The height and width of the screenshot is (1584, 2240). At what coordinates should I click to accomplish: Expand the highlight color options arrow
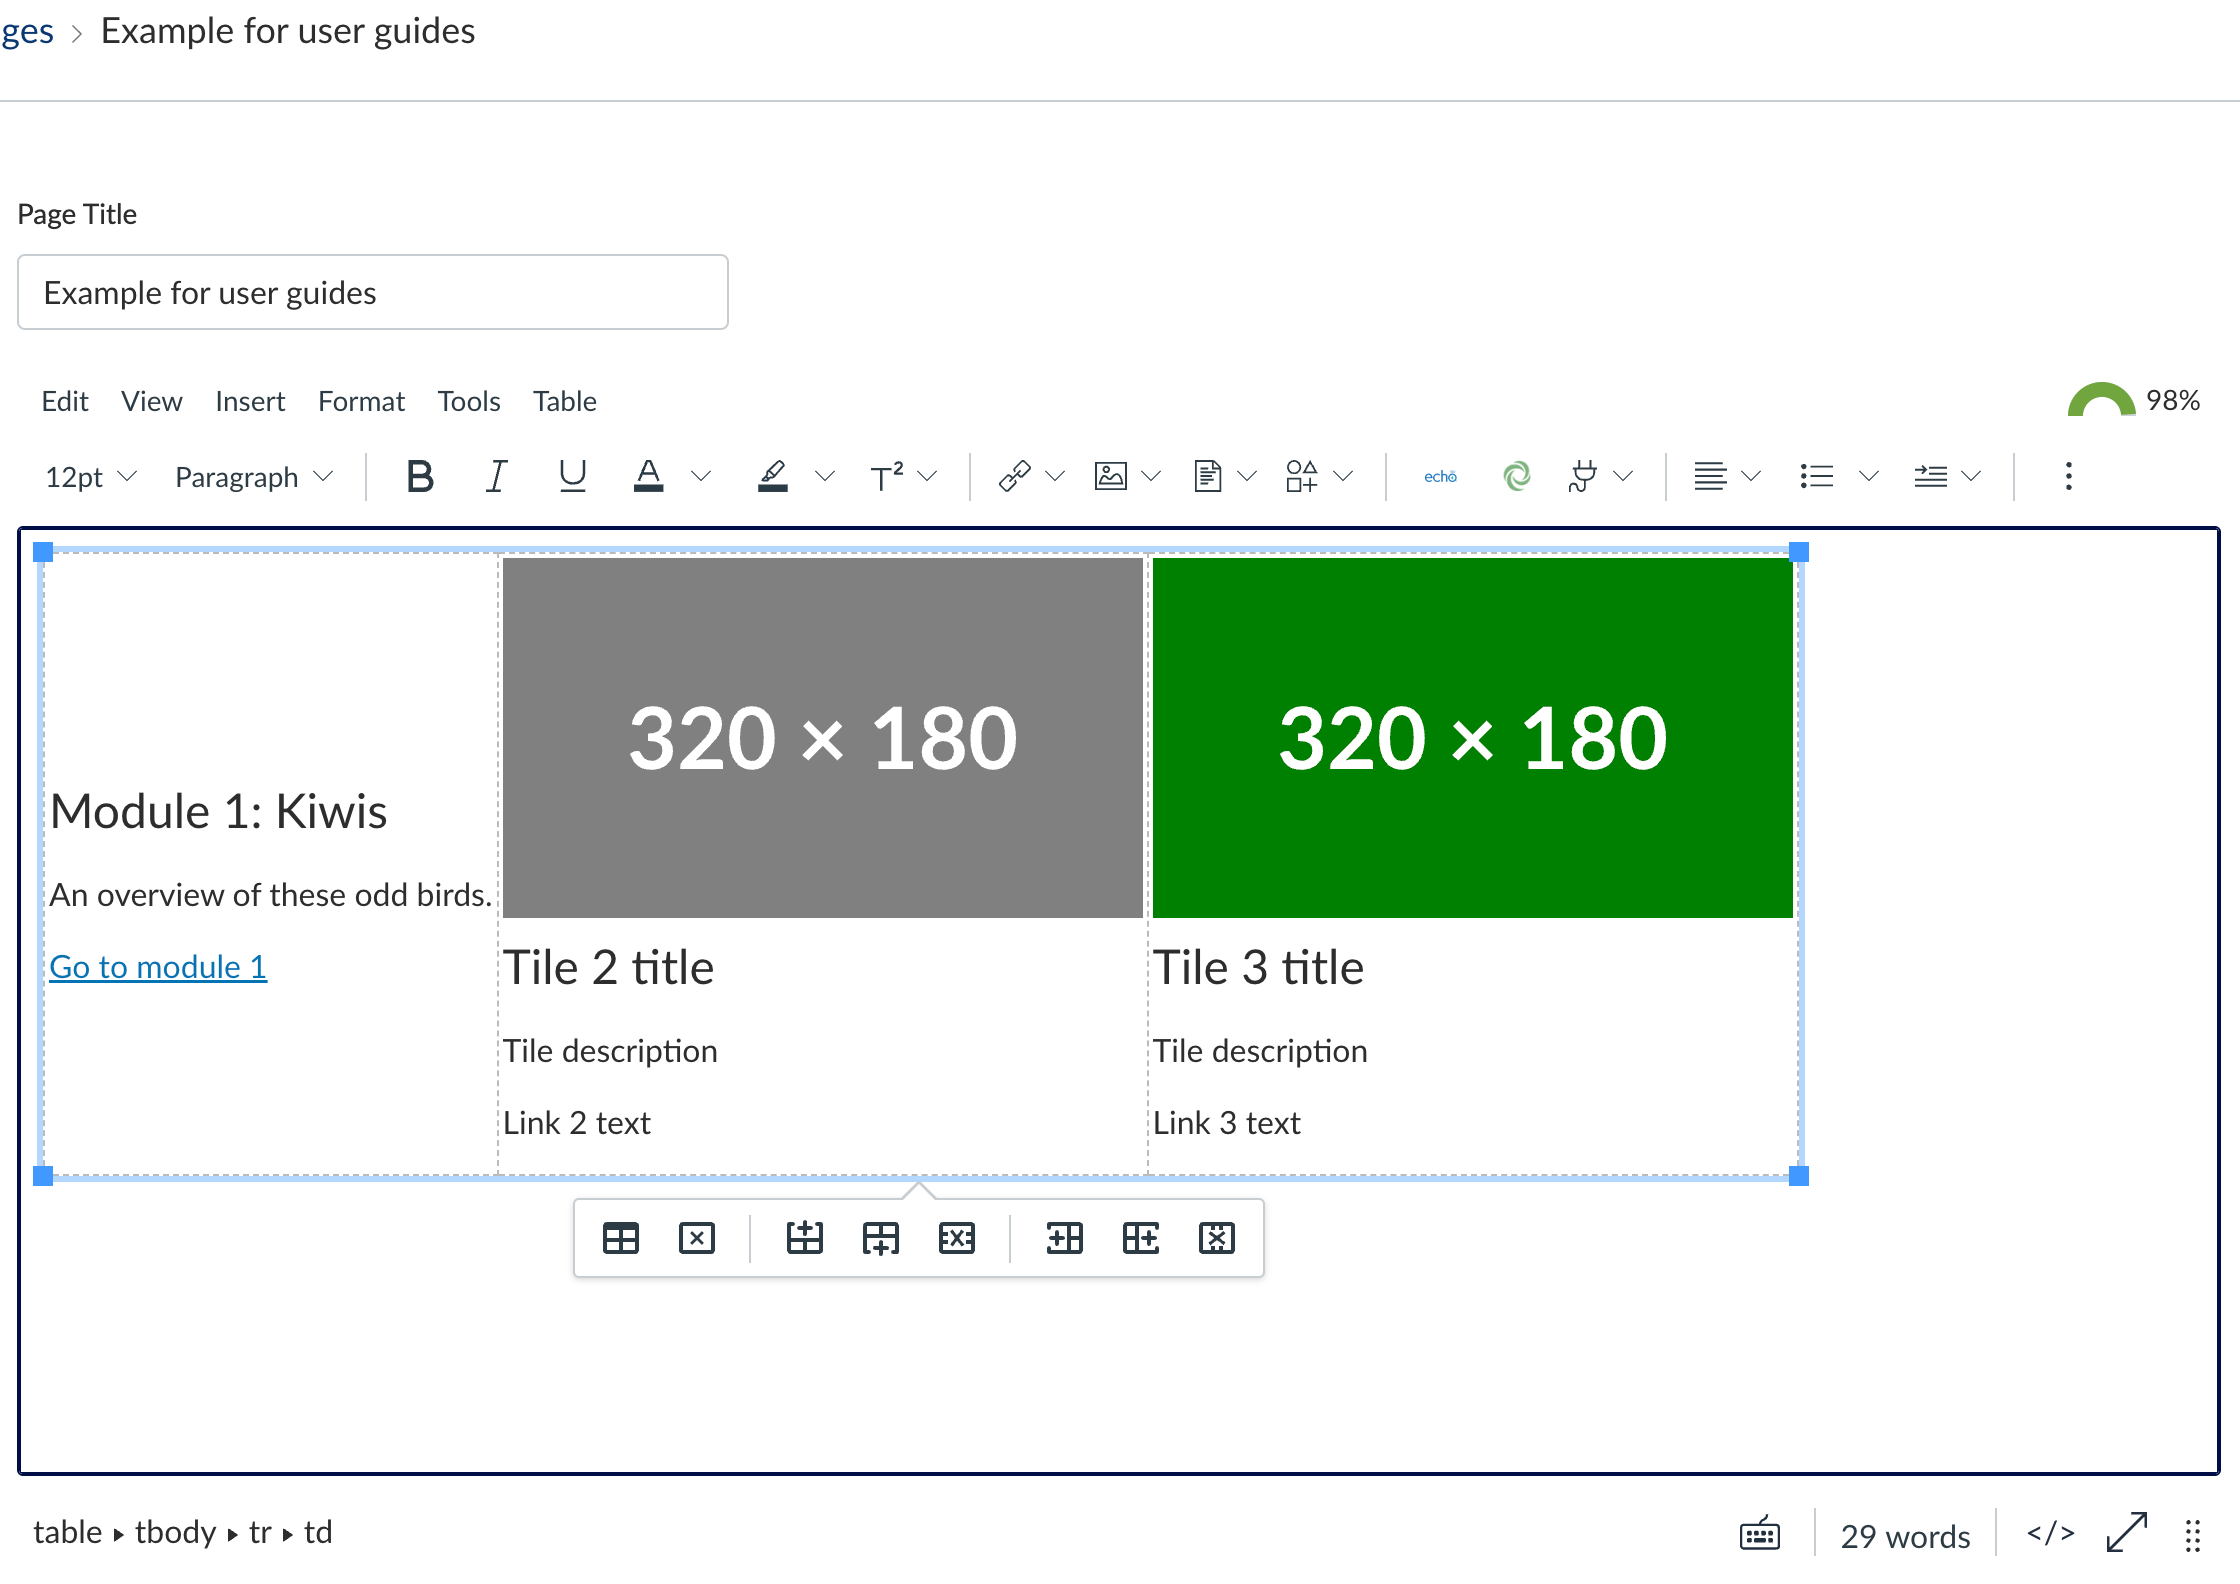pos(825,477)
